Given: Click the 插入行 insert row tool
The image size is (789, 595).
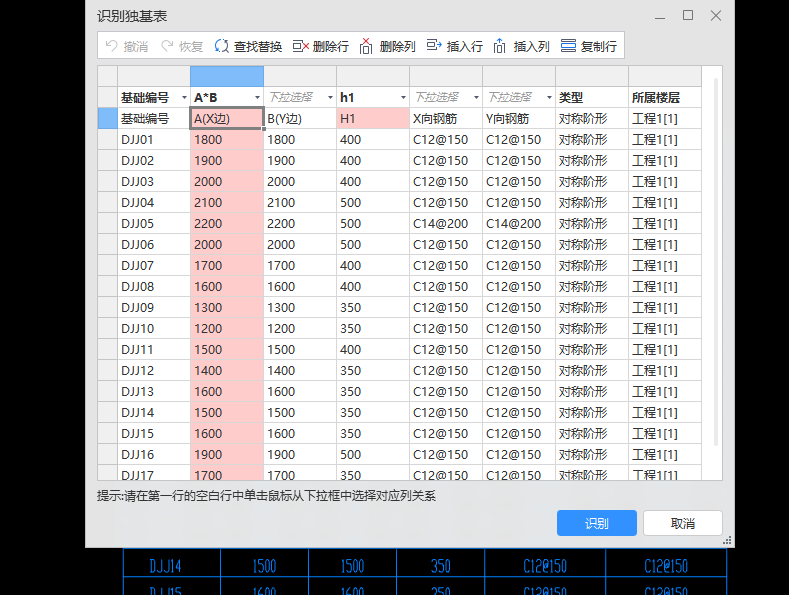Looking at the screenshot, I should pos(454,46).
